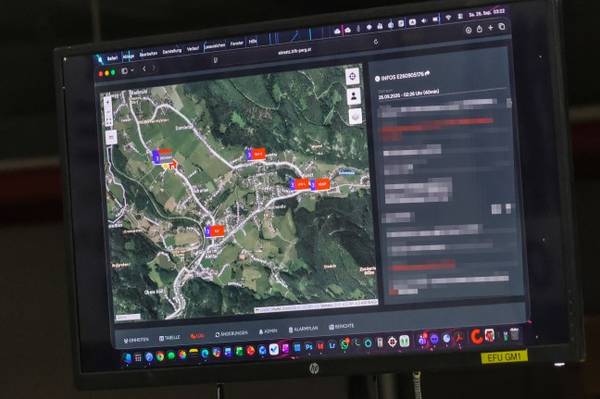Click the map attribution link at bottom
600x399 pixels.
(x=316, y=306)
